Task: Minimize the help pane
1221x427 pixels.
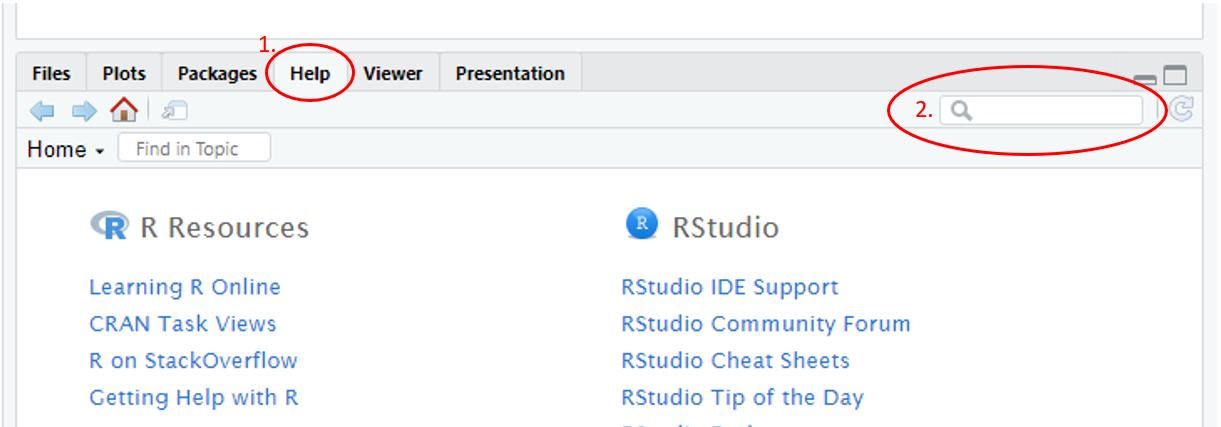Action: pos(1146,80)
